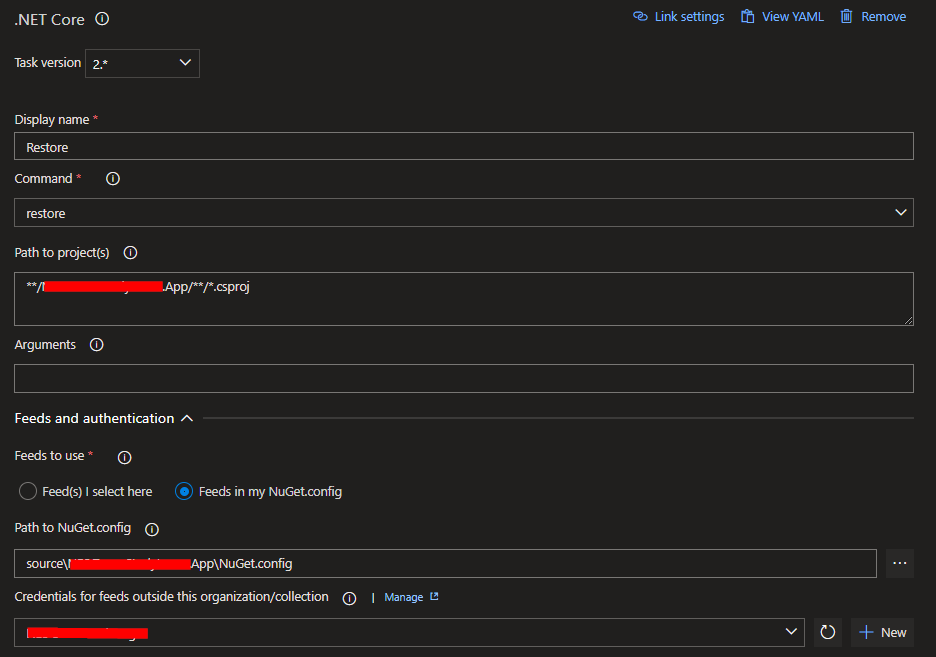This screenshot has height=657, width=936.
Task: Collapse the Feeds and authentication section
Action: [187, 418]
